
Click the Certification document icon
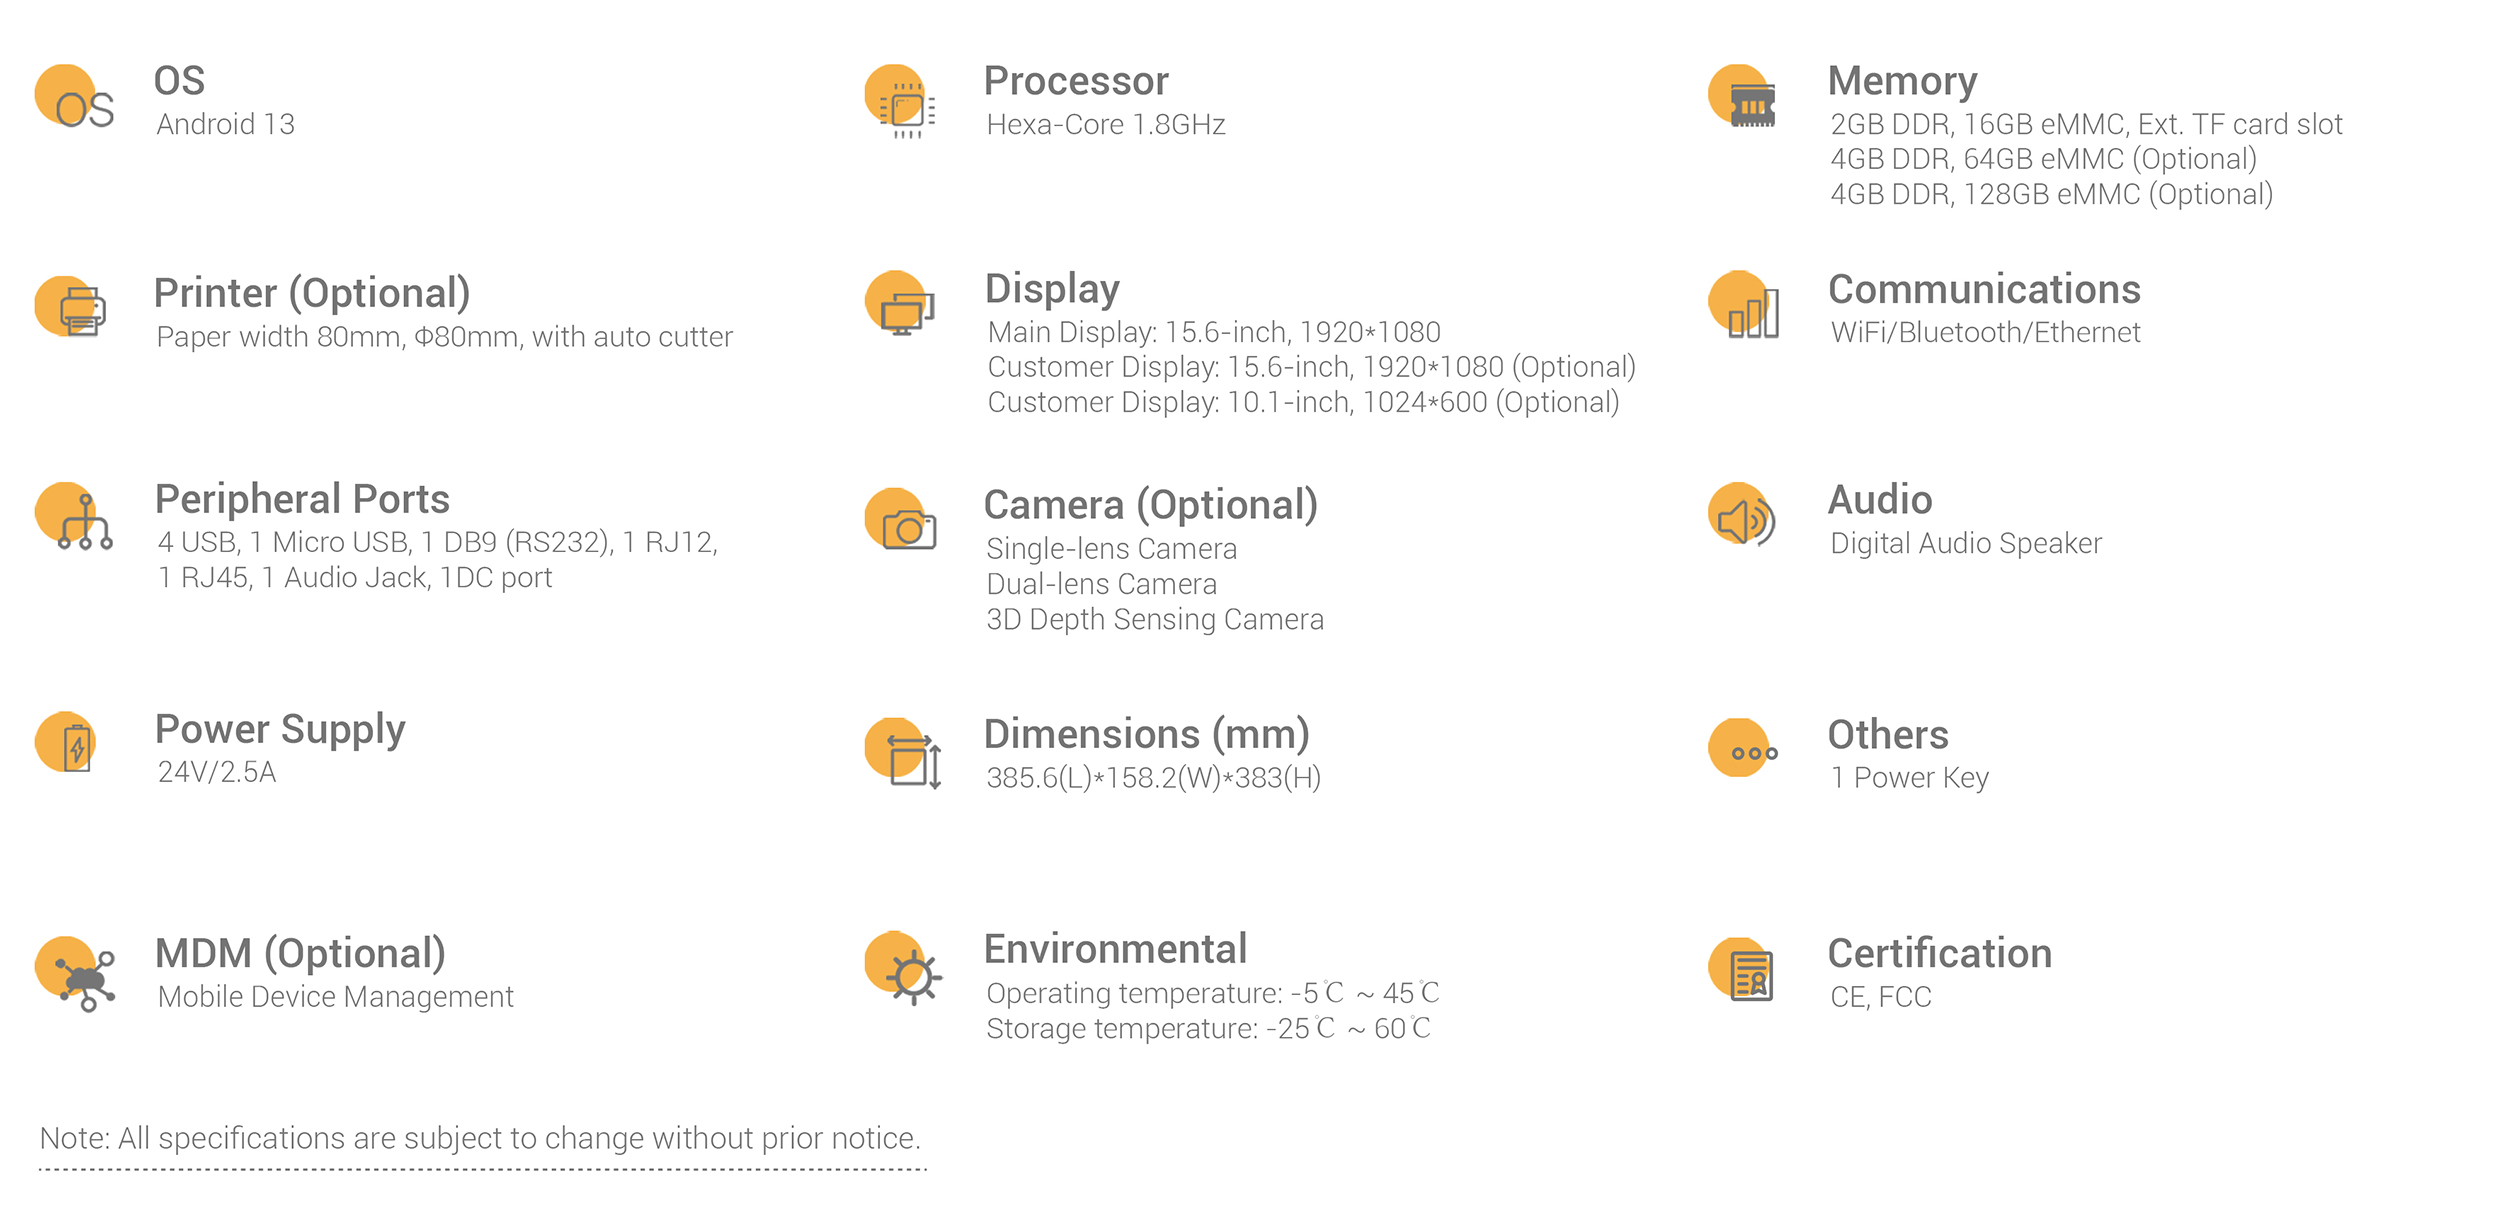[1741, 971]
